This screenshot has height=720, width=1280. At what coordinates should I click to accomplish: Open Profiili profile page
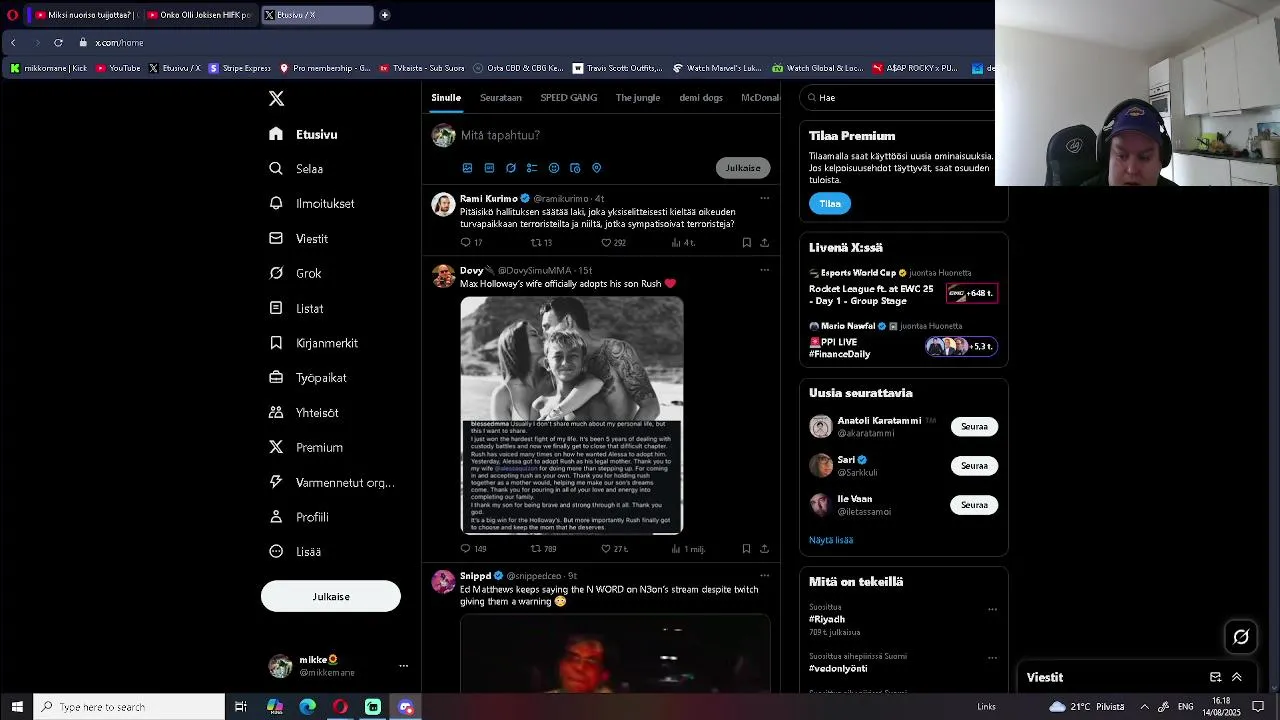point(300,517)
